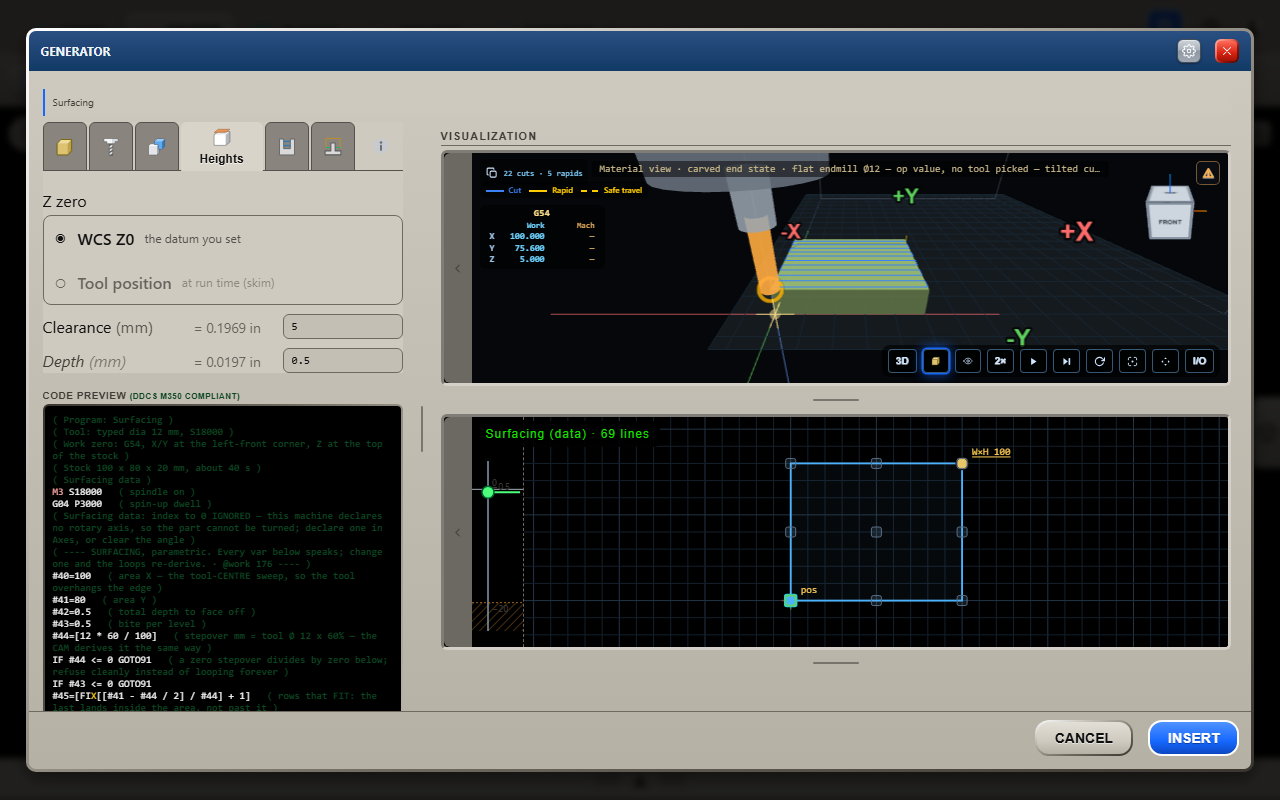Click the fit-to-view frame icon

[1132, 361]
